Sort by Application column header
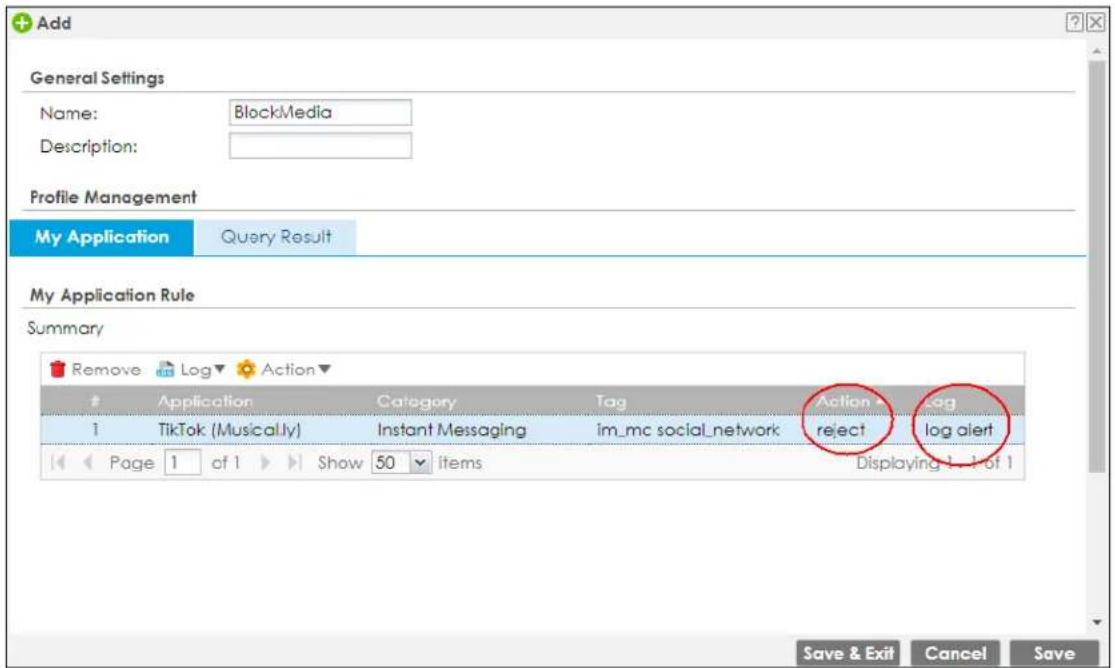This screenshot has width=1115, height=668. pos(205,401)
